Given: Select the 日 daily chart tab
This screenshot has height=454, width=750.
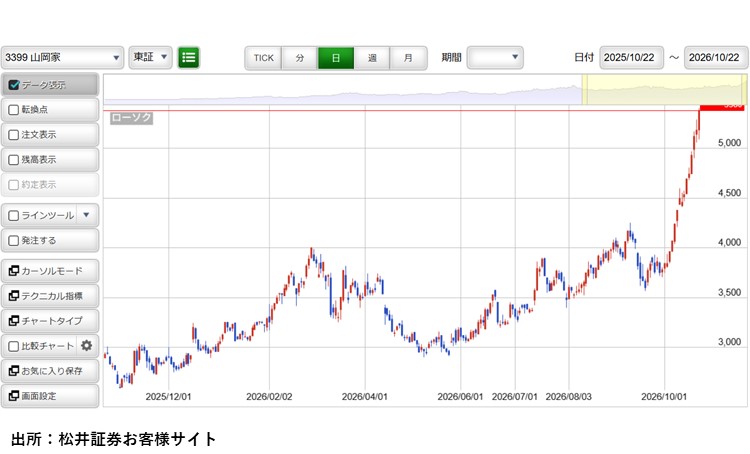Looking at the screenshot, I should [336, 58].
